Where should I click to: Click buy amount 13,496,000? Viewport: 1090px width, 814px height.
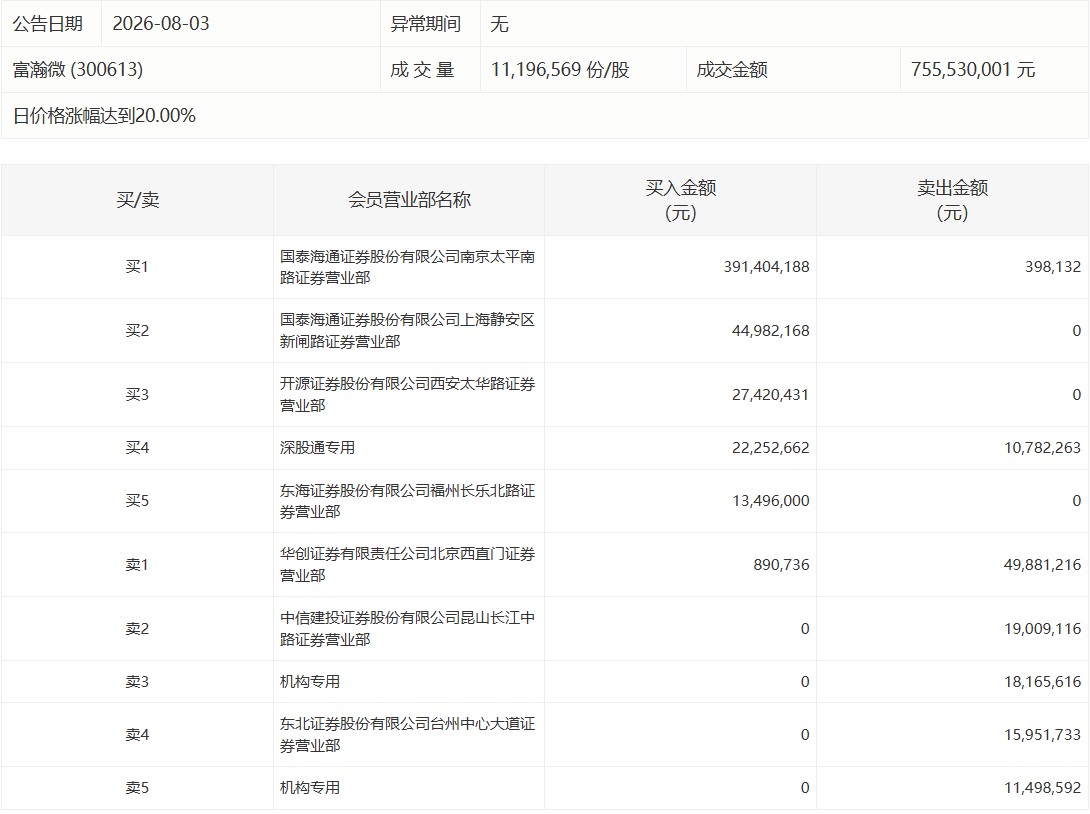click(x=770, y=501)
